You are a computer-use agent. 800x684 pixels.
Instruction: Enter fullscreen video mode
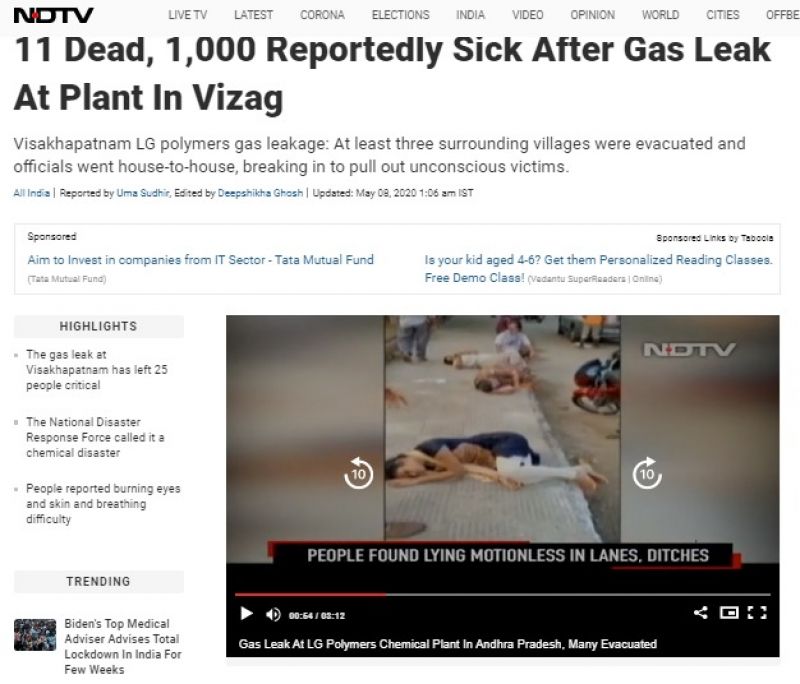coord(757,612)
